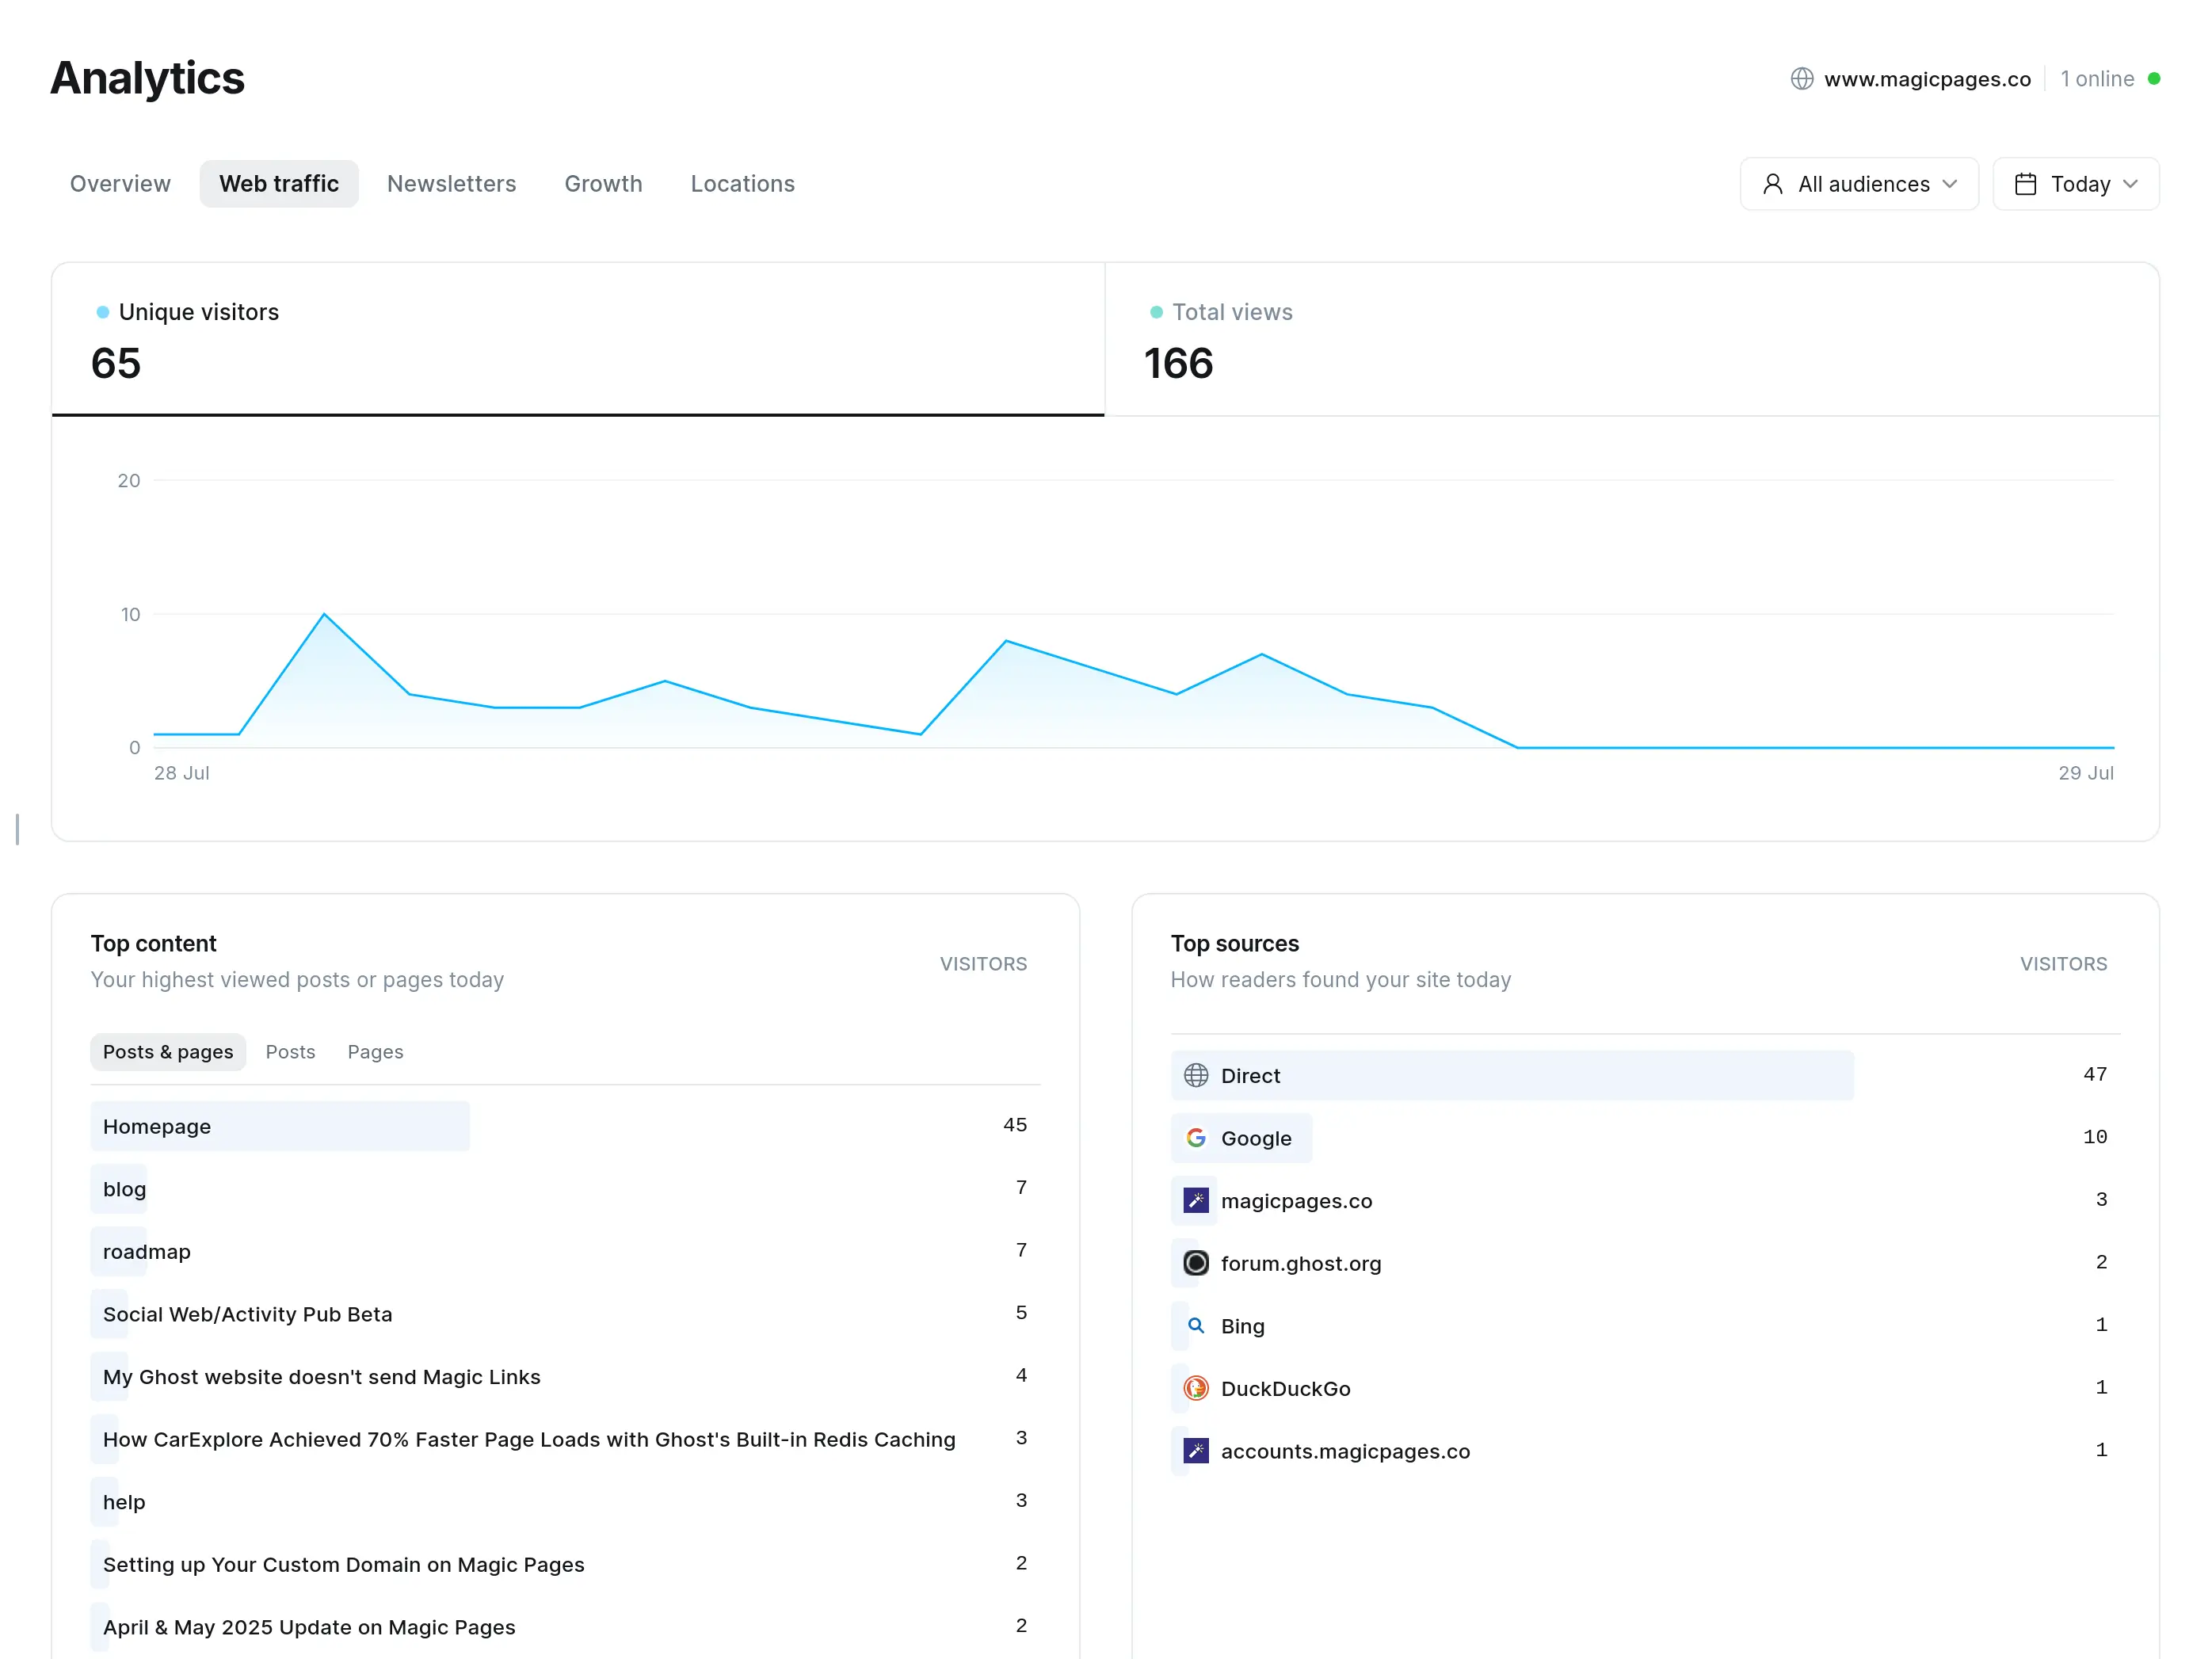Click the DuckDuckGo icon in Top sources
Screen dimensions: 2212x1659
[1196, 1388]
